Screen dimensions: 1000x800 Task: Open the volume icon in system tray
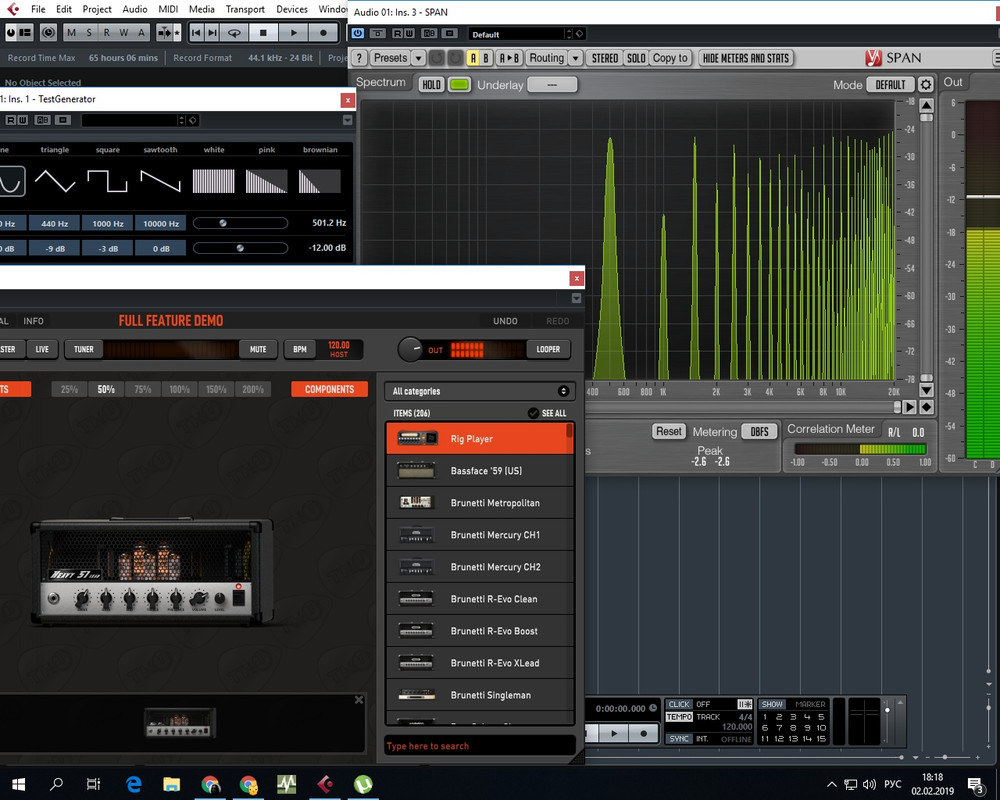pyautogui.click(x=869, y=784)
